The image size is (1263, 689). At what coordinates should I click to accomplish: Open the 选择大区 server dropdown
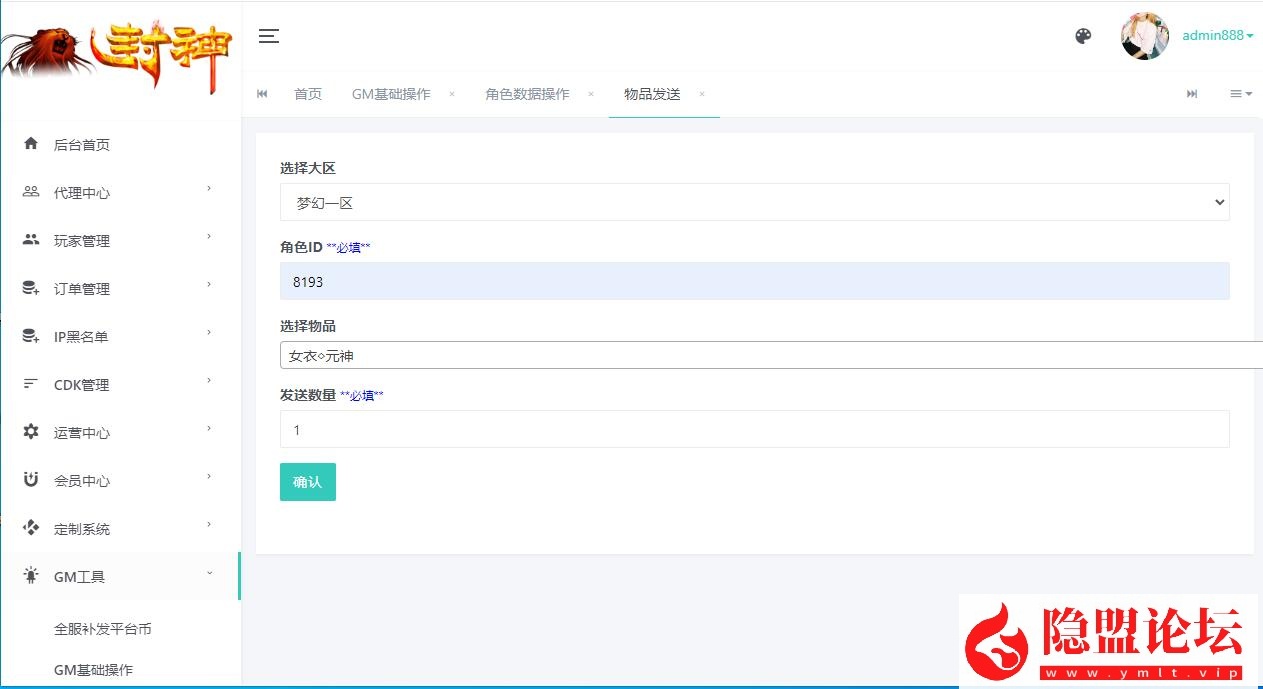click(754, 202)
